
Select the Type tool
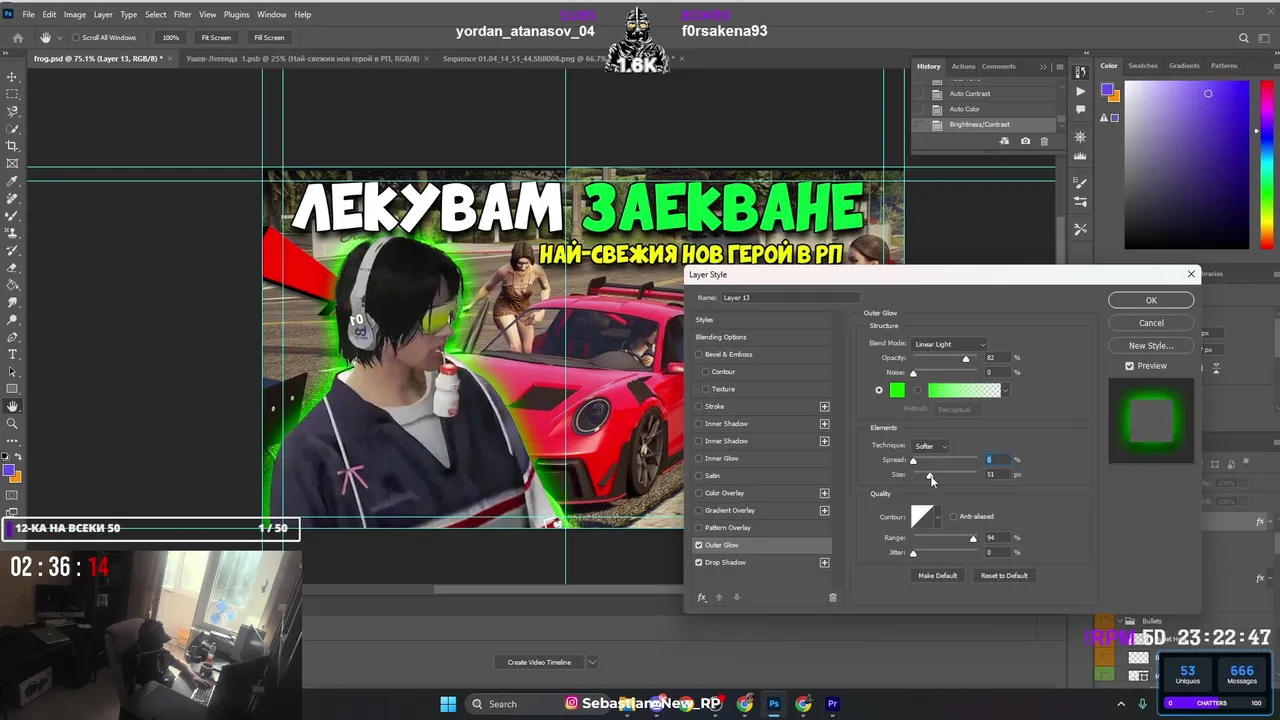(12, 354)
